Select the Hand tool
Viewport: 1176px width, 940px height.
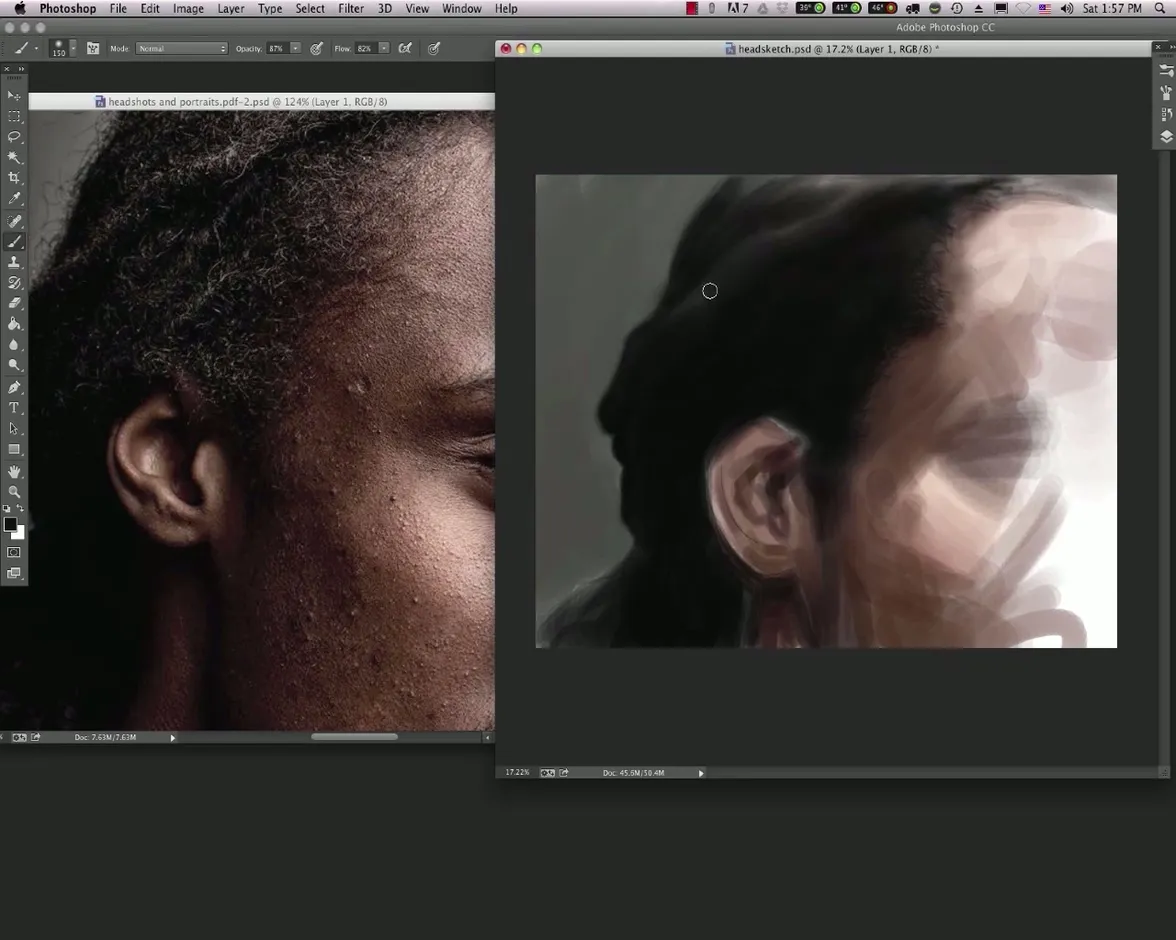click(14, 471)
